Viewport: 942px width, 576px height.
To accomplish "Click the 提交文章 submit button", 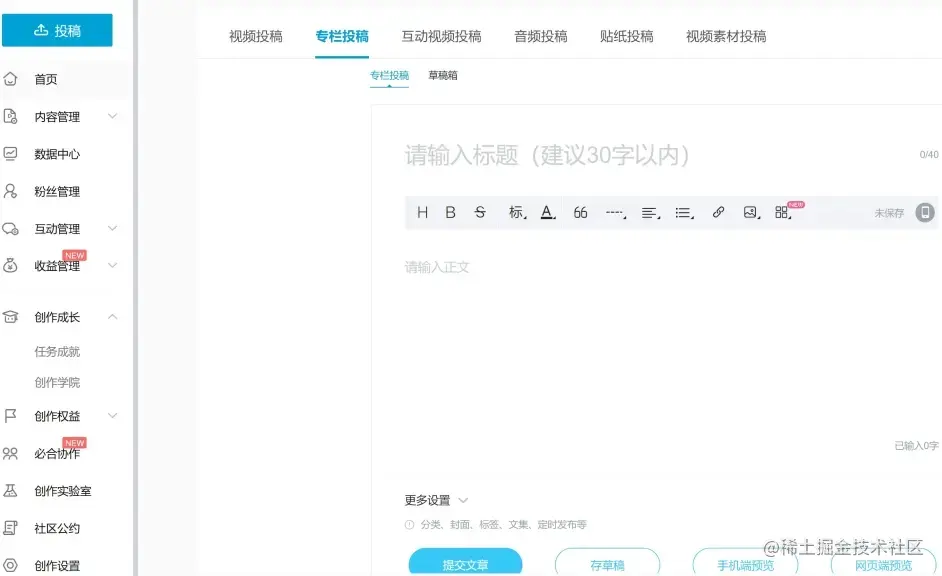I will tap(465, 563).
